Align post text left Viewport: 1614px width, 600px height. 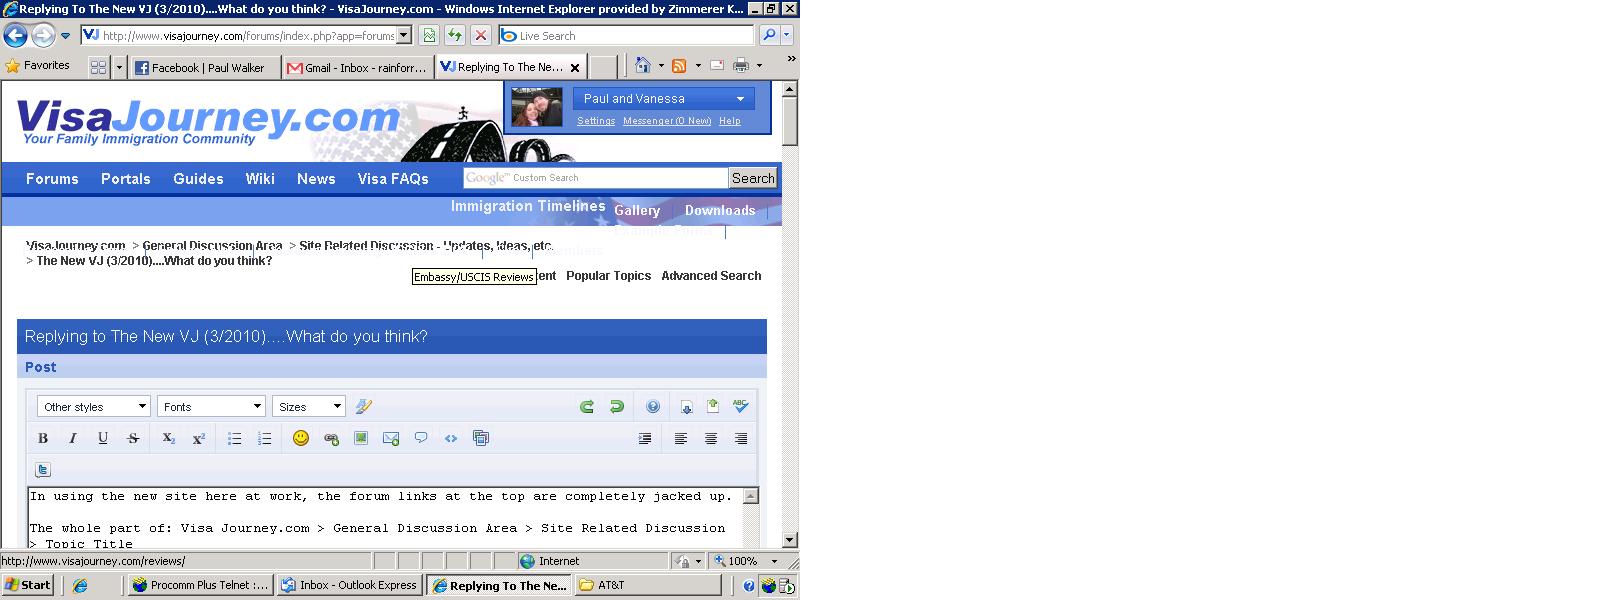click(x=681, y=438)
